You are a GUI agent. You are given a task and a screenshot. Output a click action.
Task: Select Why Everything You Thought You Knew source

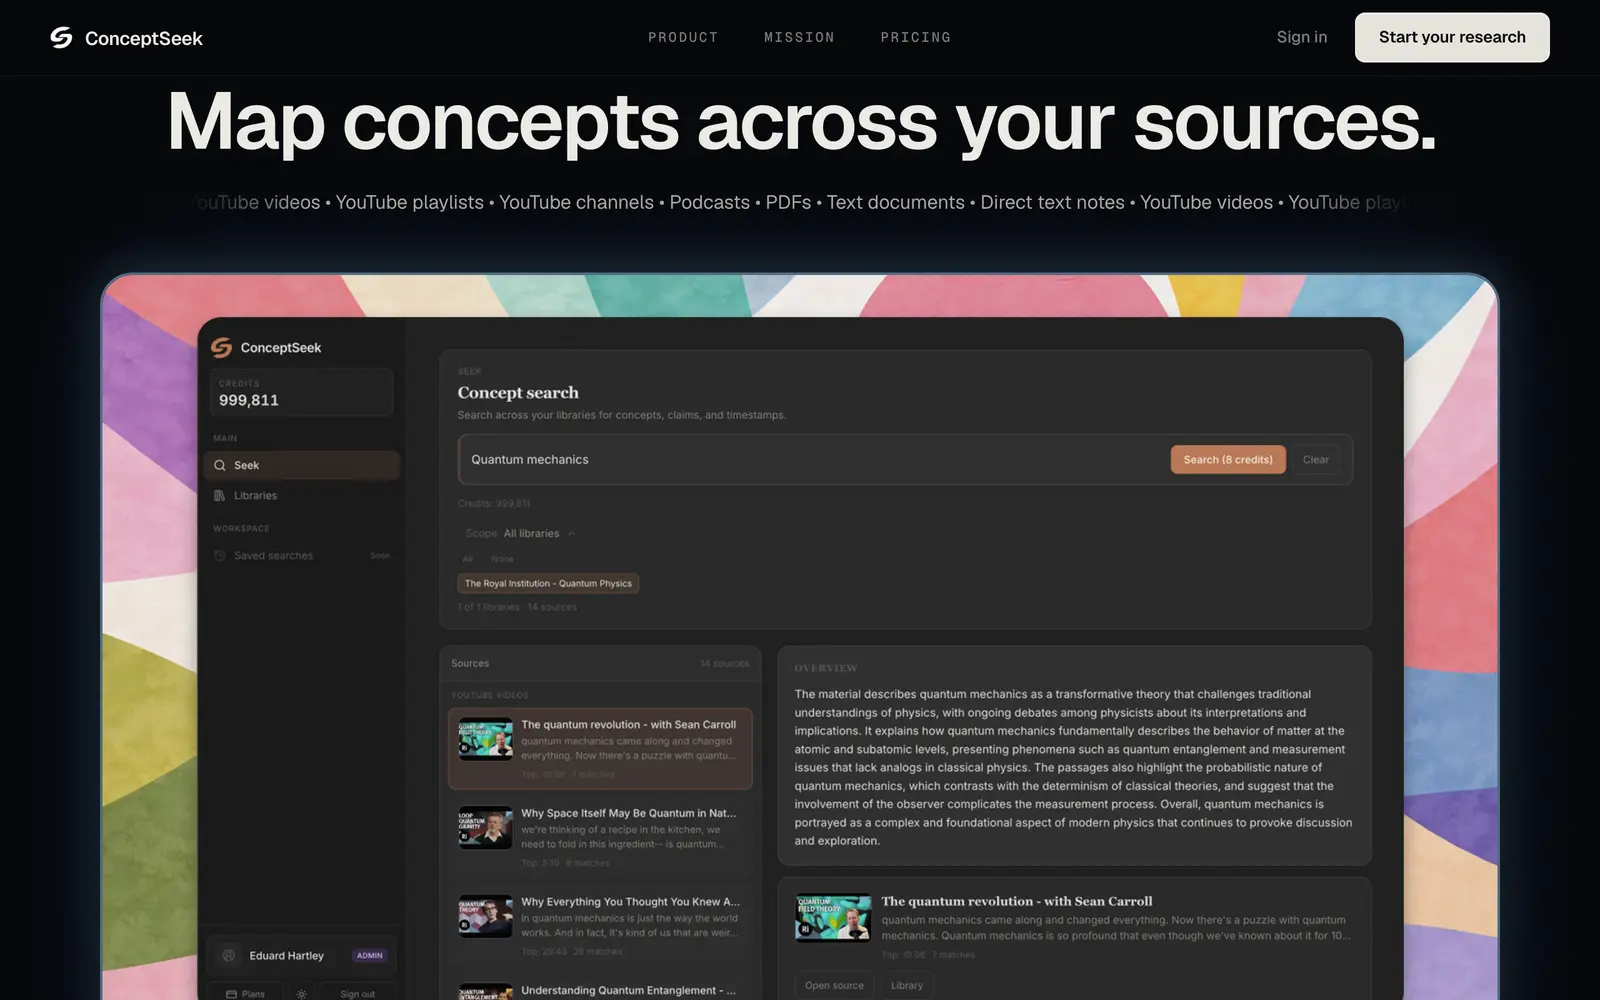[600, 926]
